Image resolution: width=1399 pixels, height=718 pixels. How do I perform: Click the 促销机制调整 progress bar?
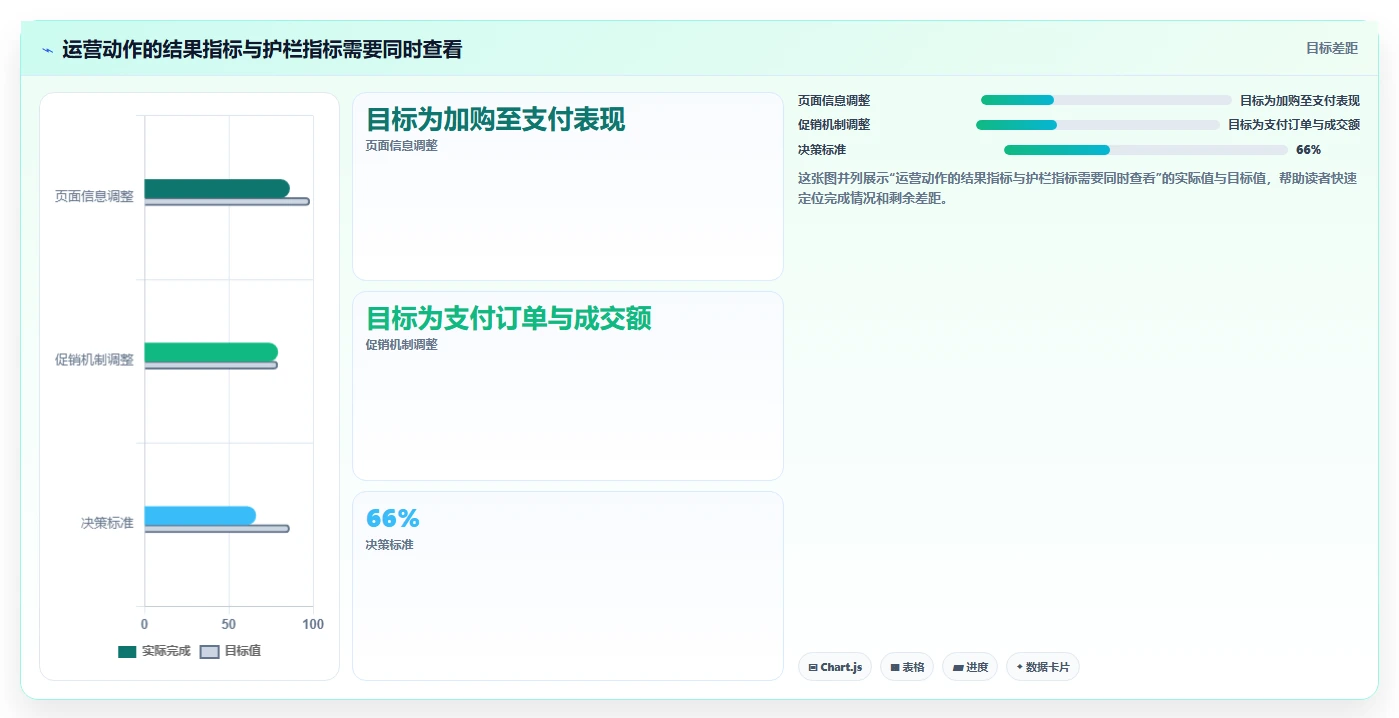pos(1098,125)
